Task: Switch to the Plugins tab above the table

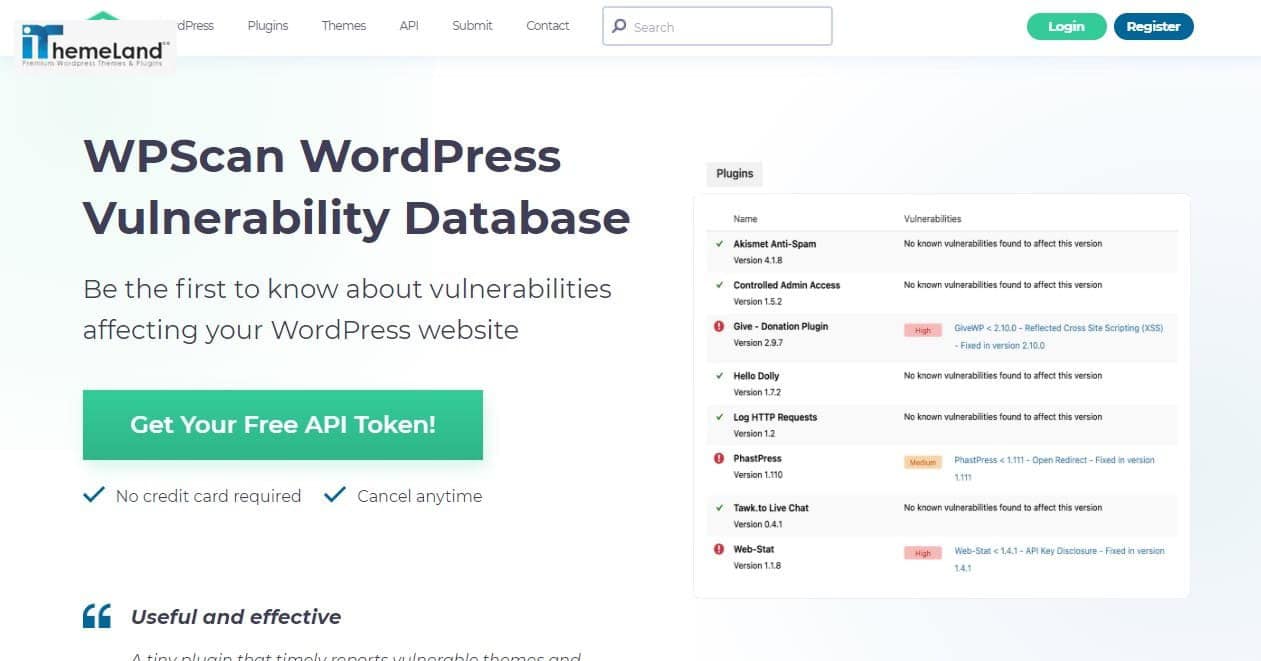Action: tap(734, 173)
